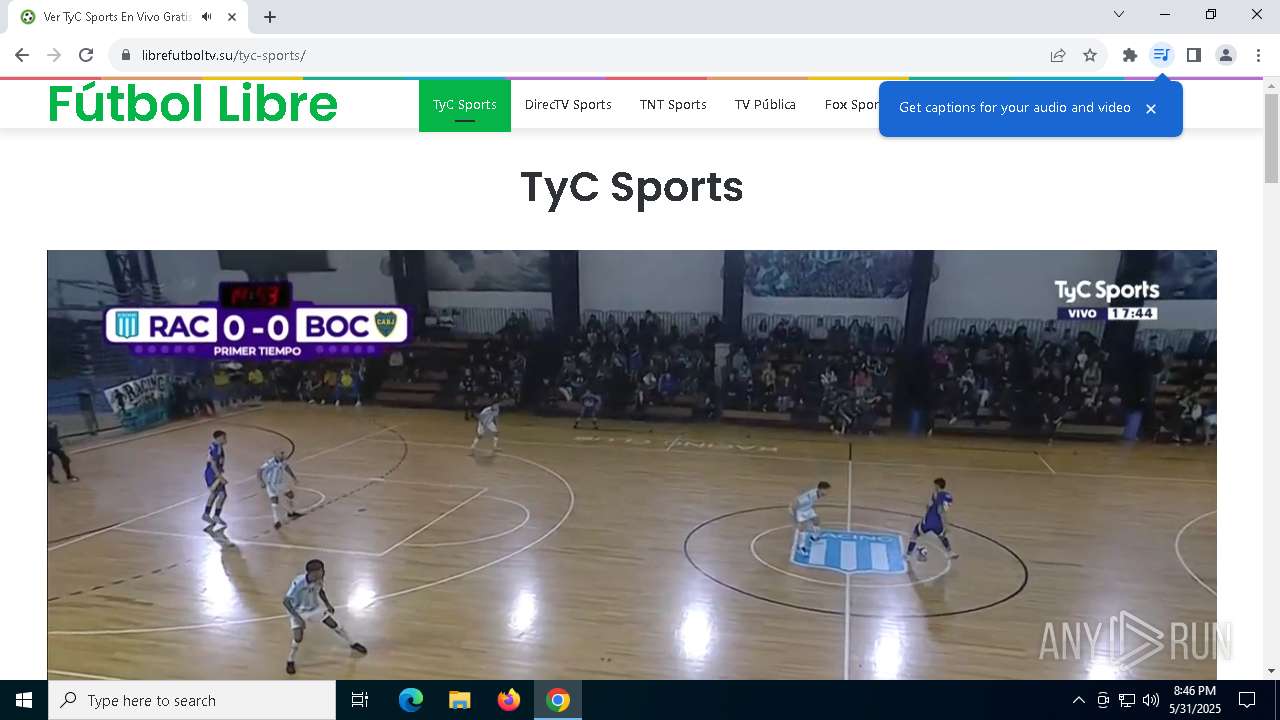Click the taskbar search box
Screen dimensions: 1280x720
192,700
